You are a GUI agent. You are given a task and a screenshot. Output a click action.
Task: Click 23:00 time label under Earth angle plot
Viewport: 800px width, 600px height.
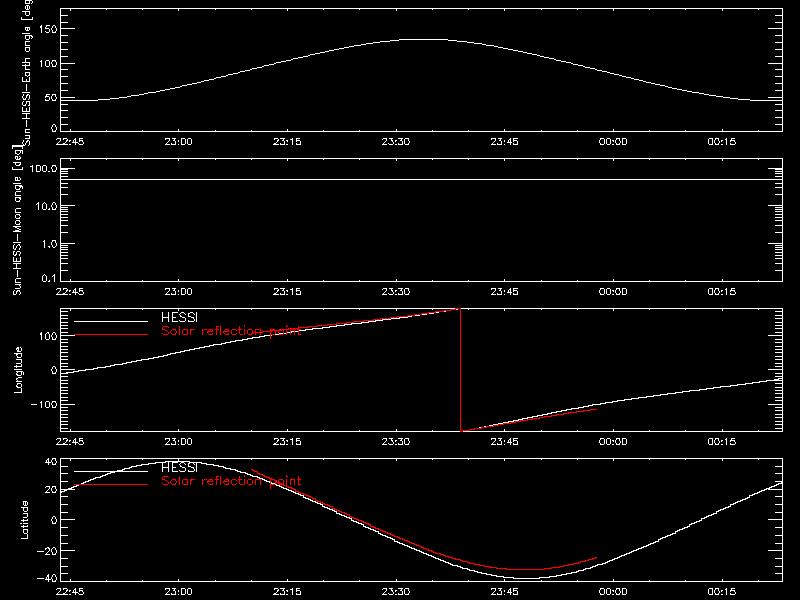[x=179, y=141]
